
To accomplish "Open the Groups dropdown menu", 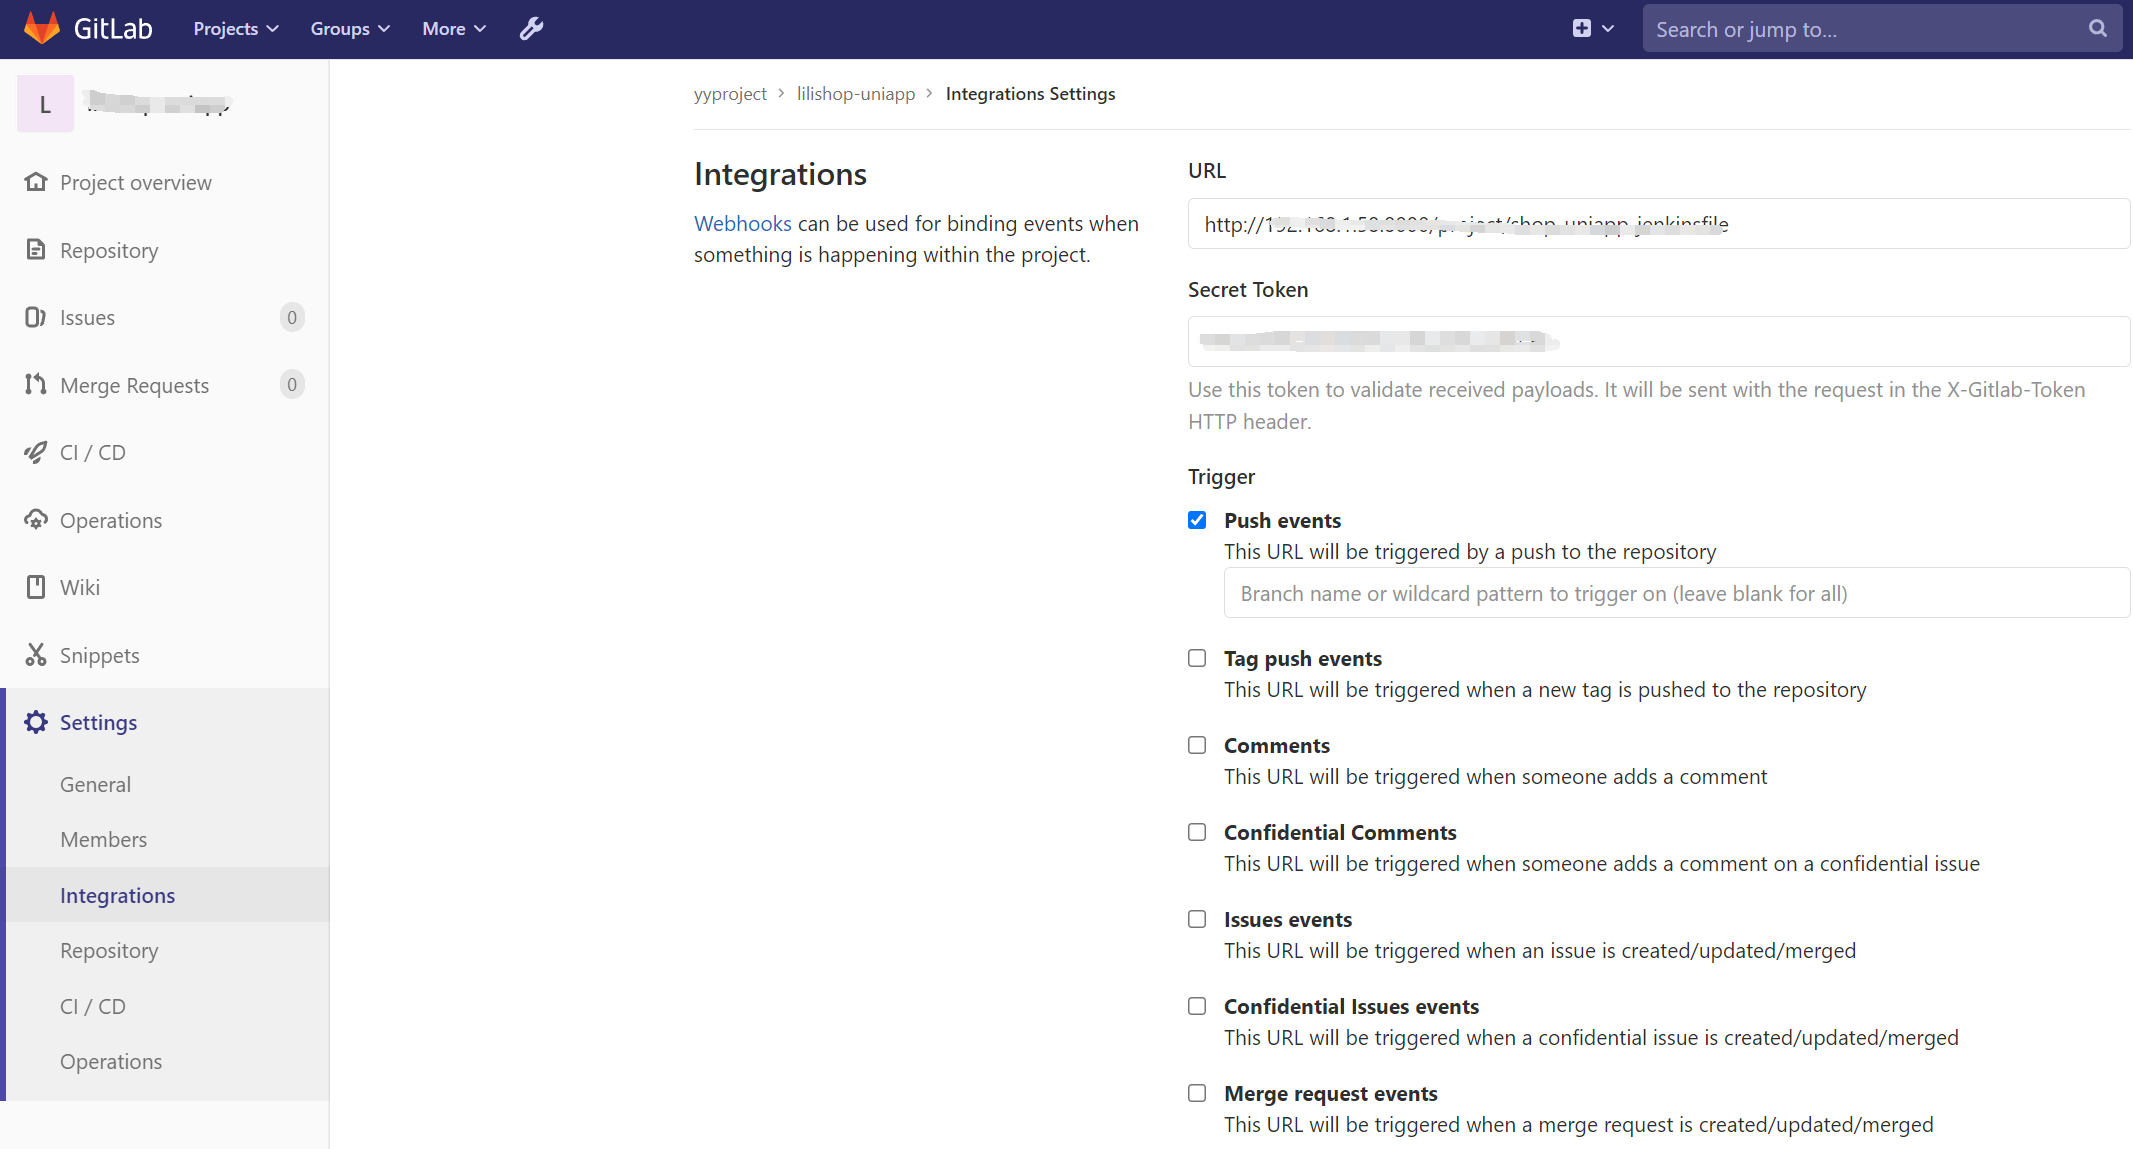I will pyautogui.click(x=350, y=29).
